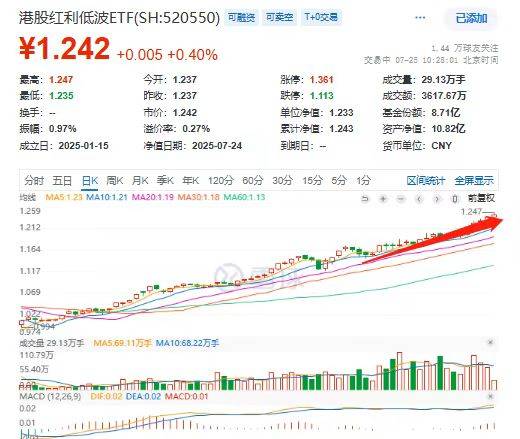Select the 周K tab
Image resolution: width=520 pixels, height=439 pixels.
click(115, 181)
